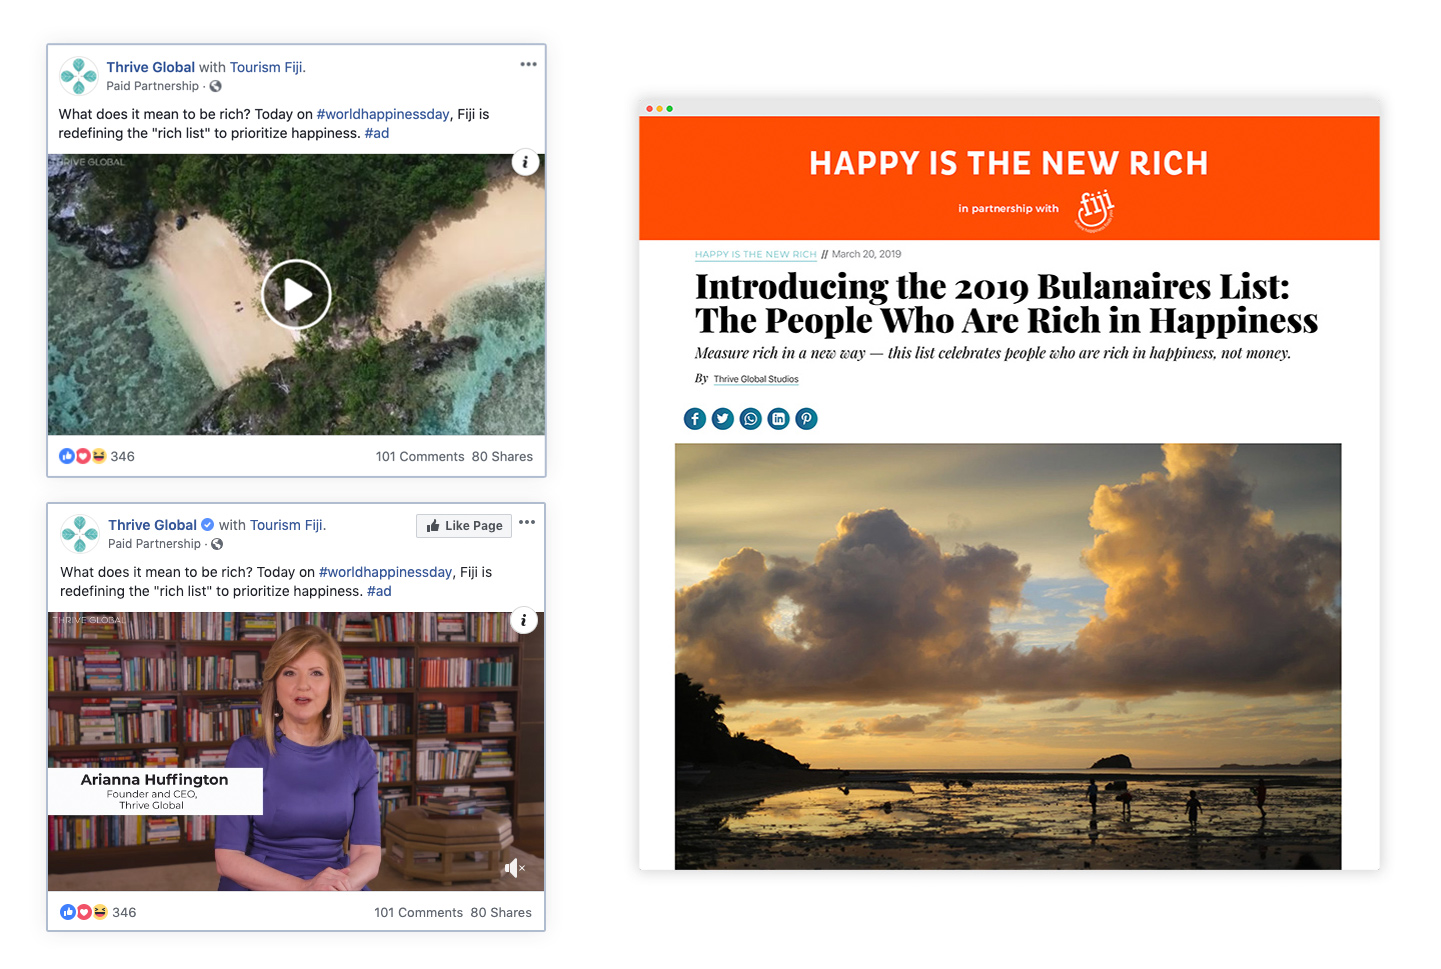This screenshot has height=969, width=1441.
Task: Open reactions count 346 on second post
Action: pos(124,912)
